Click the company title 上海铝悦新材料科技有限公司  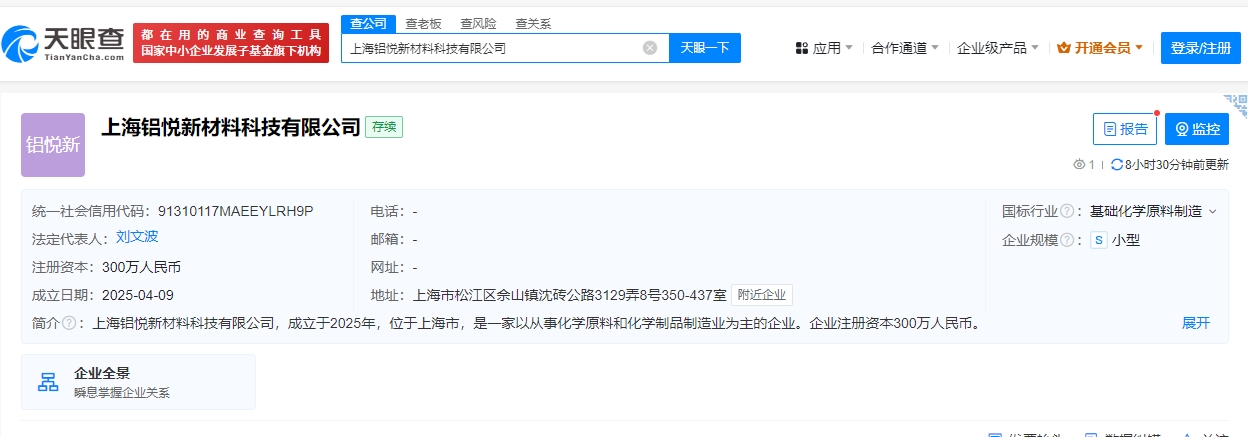coord(231,126)
